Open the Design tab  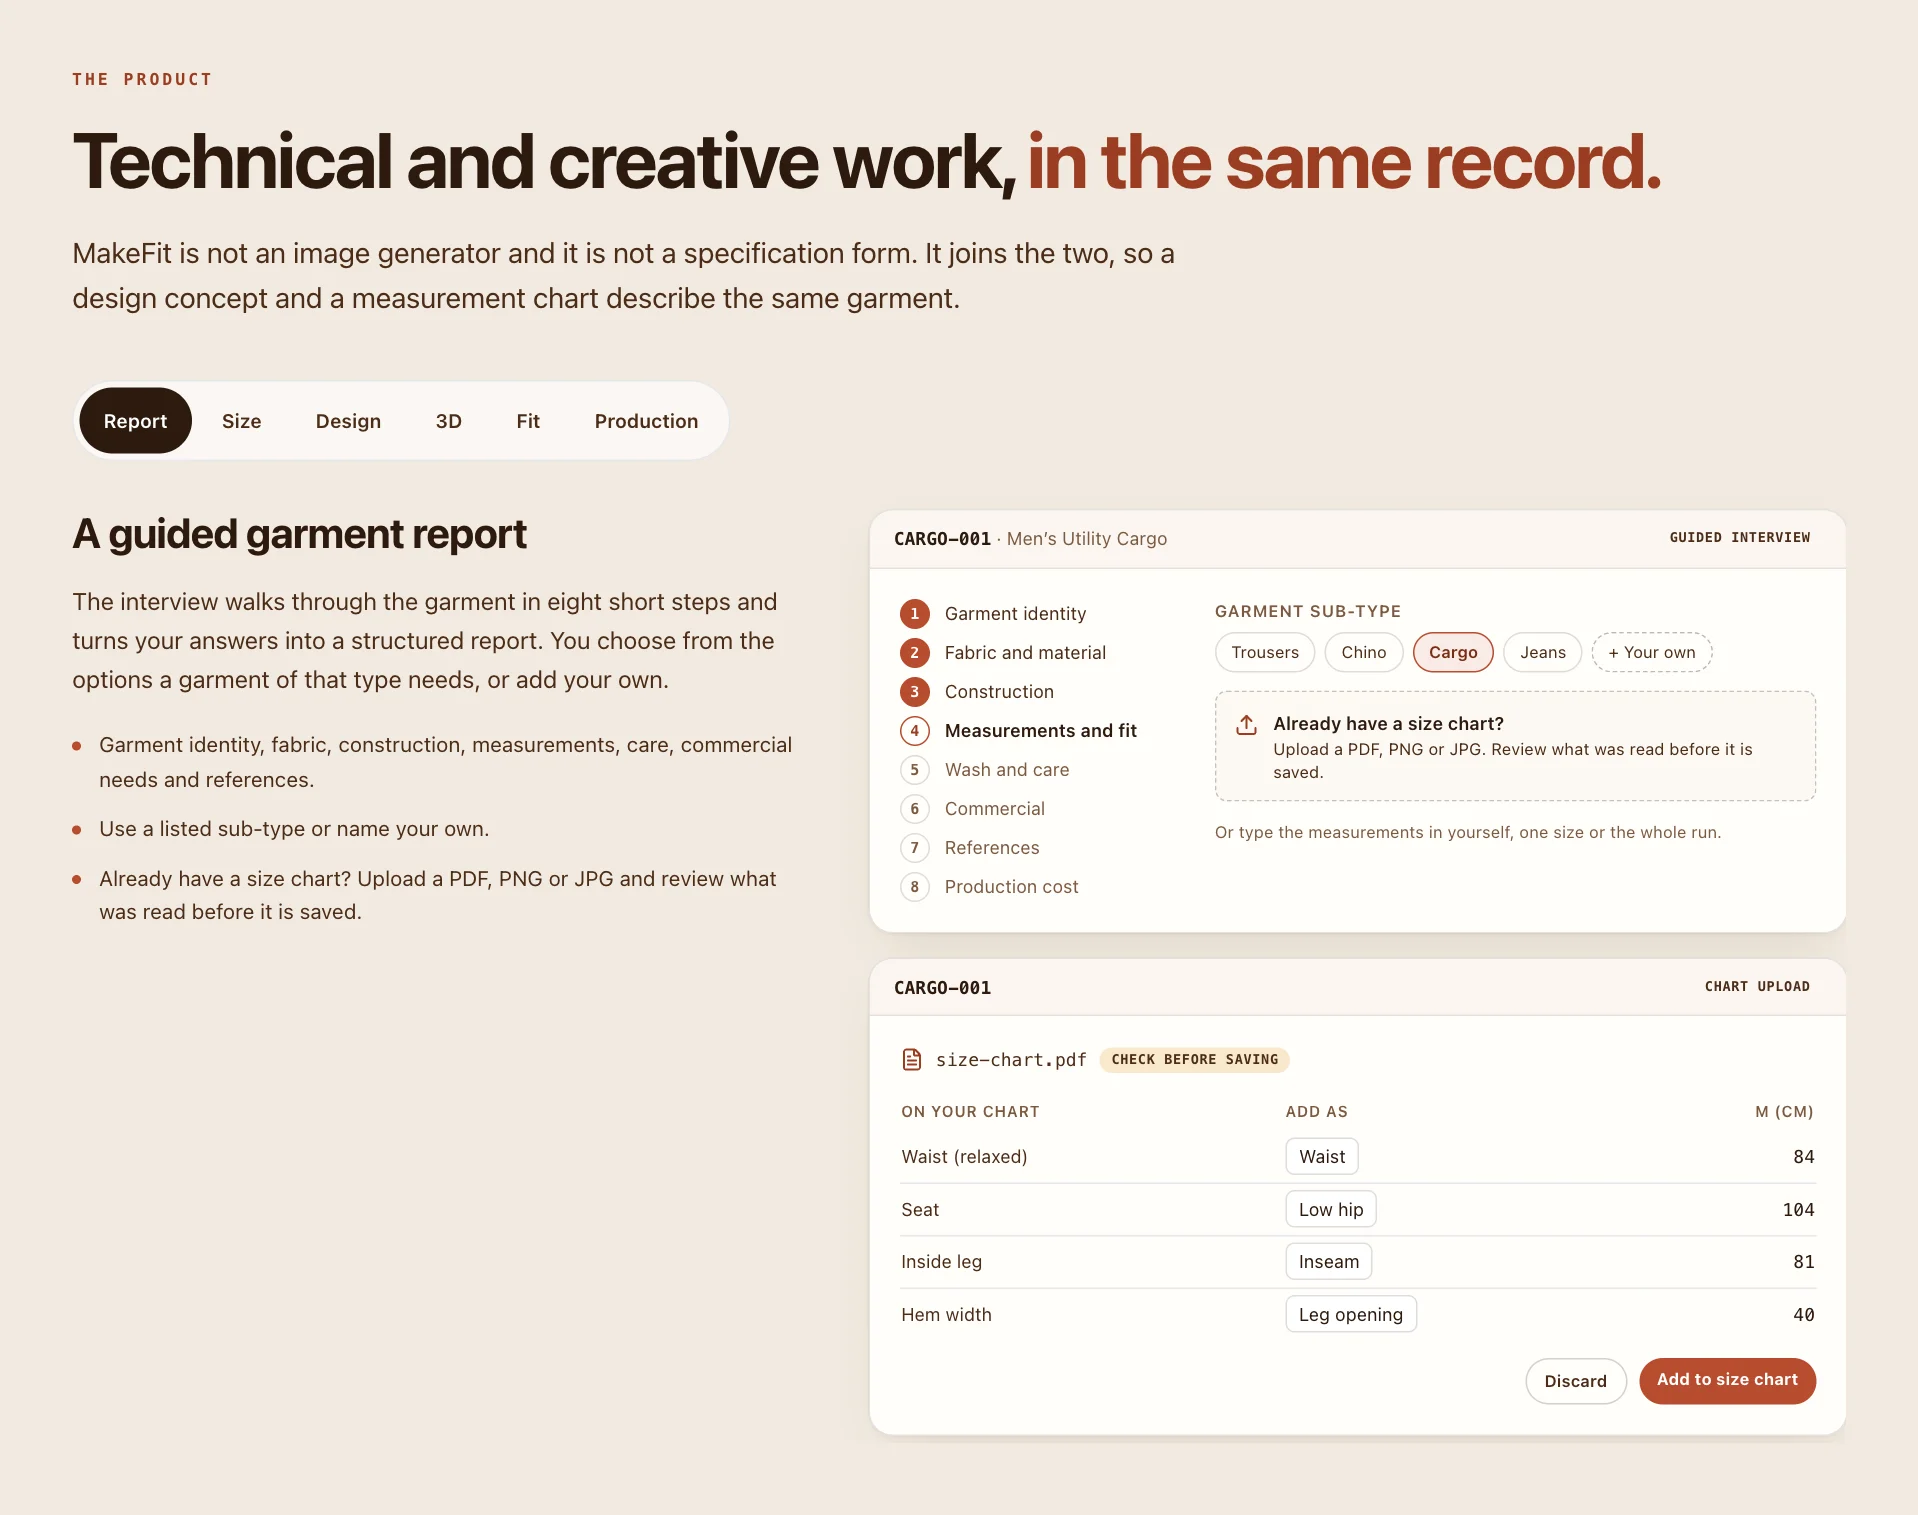[x=348, y=421]
